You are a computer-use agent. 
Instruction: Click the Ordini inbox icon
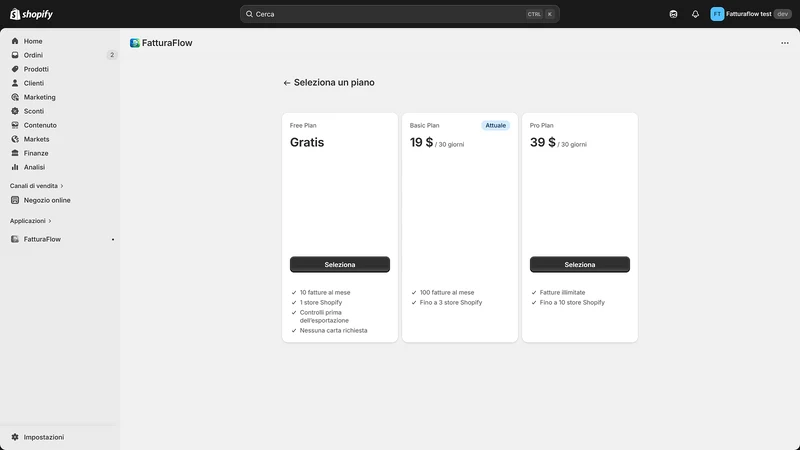coord(15,55)
